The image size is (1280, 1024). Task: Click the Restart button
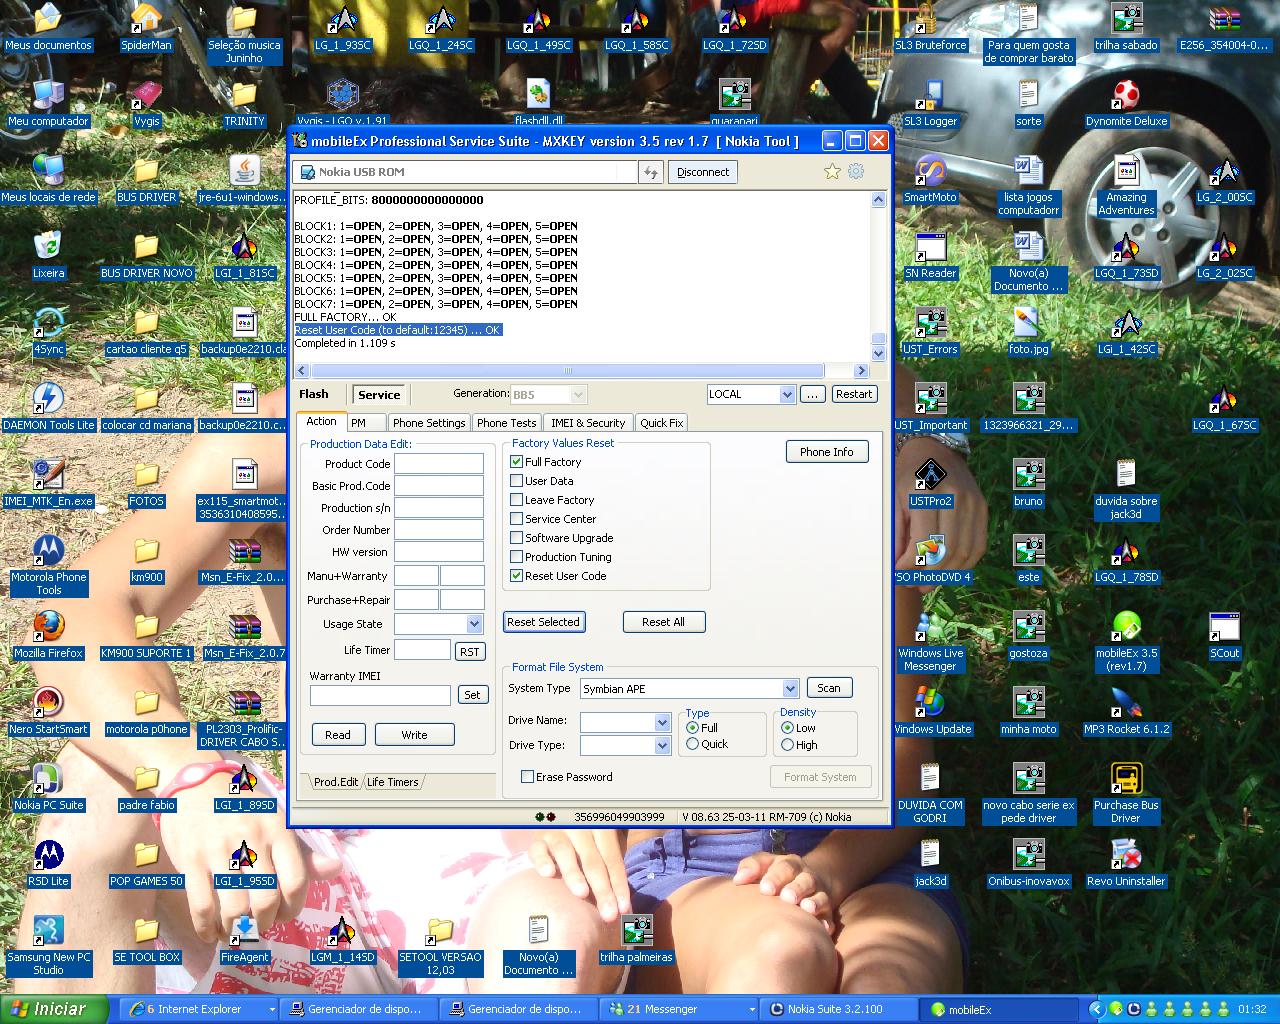854,394
